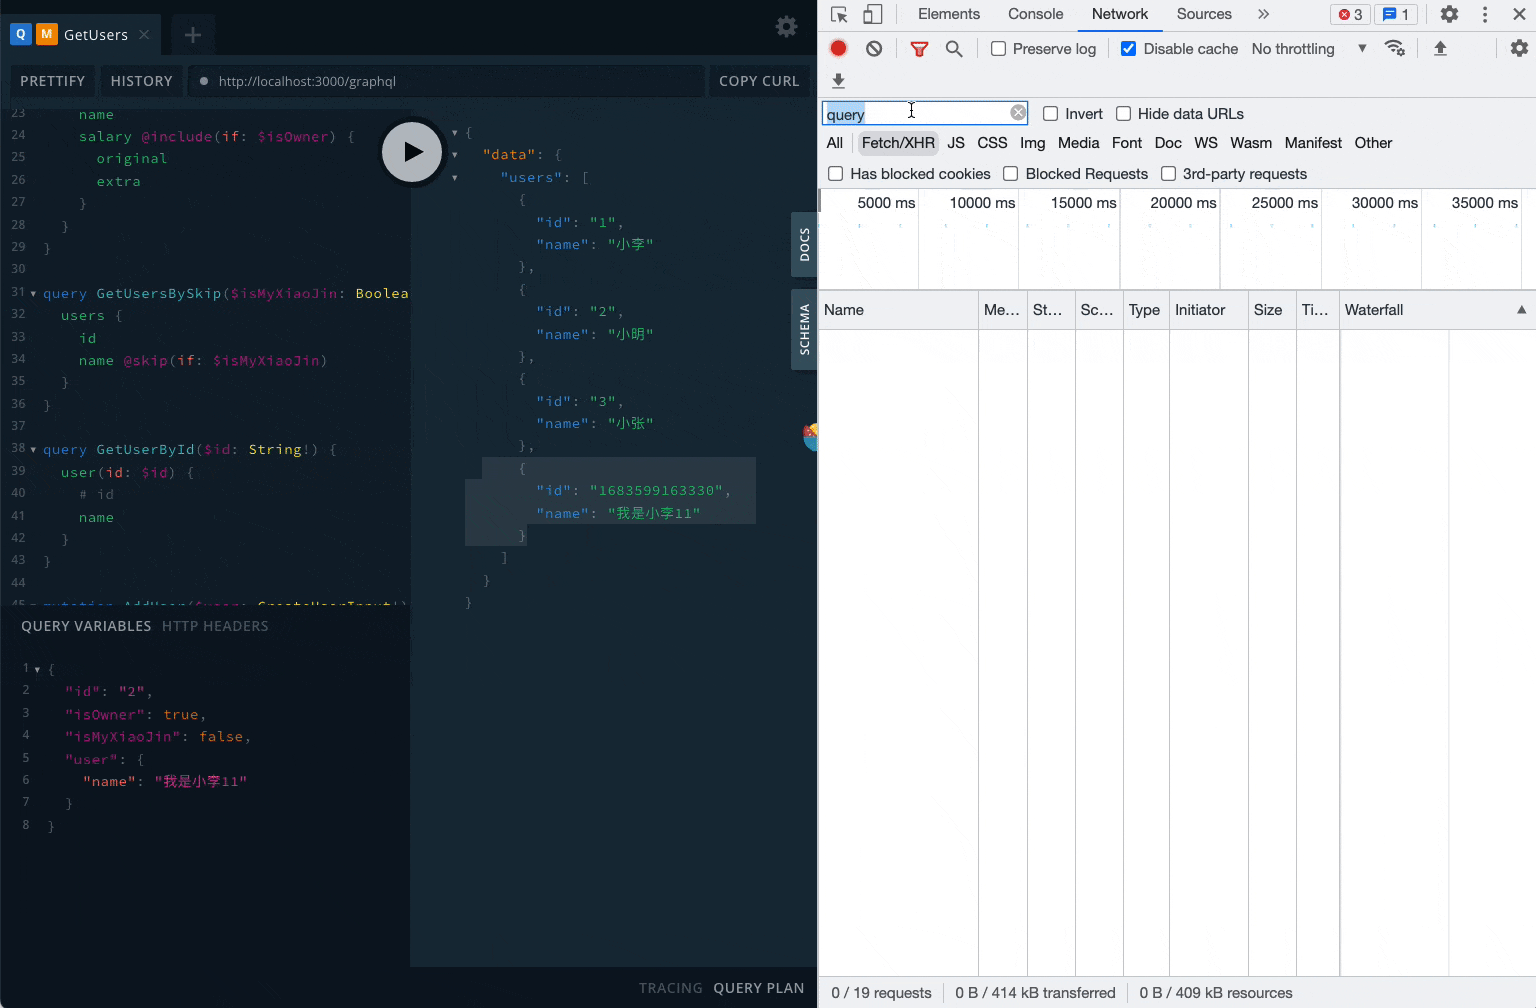Export HAR file download icon
Image resolution: width=1536 pixels, height=1008 pixels.
pos(838,81)
